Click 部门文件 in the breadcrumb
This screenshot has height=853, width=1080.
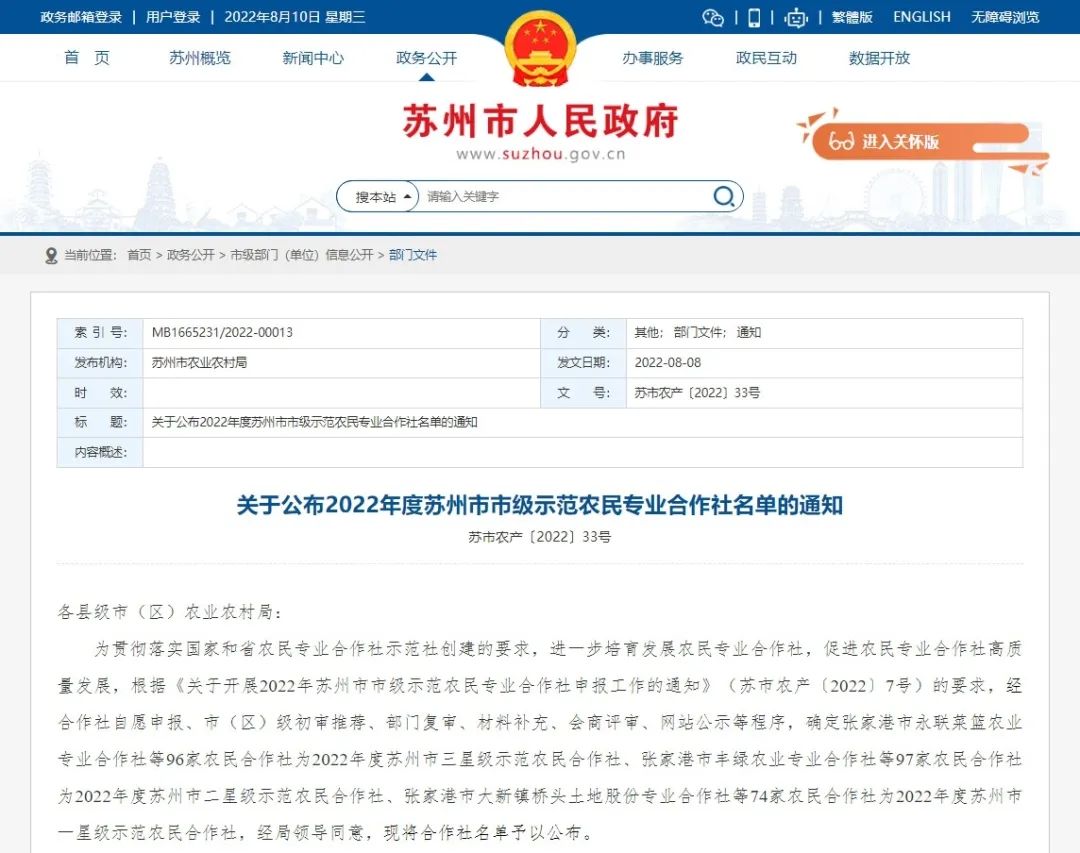pyautogui.click(x=413, y=255)
